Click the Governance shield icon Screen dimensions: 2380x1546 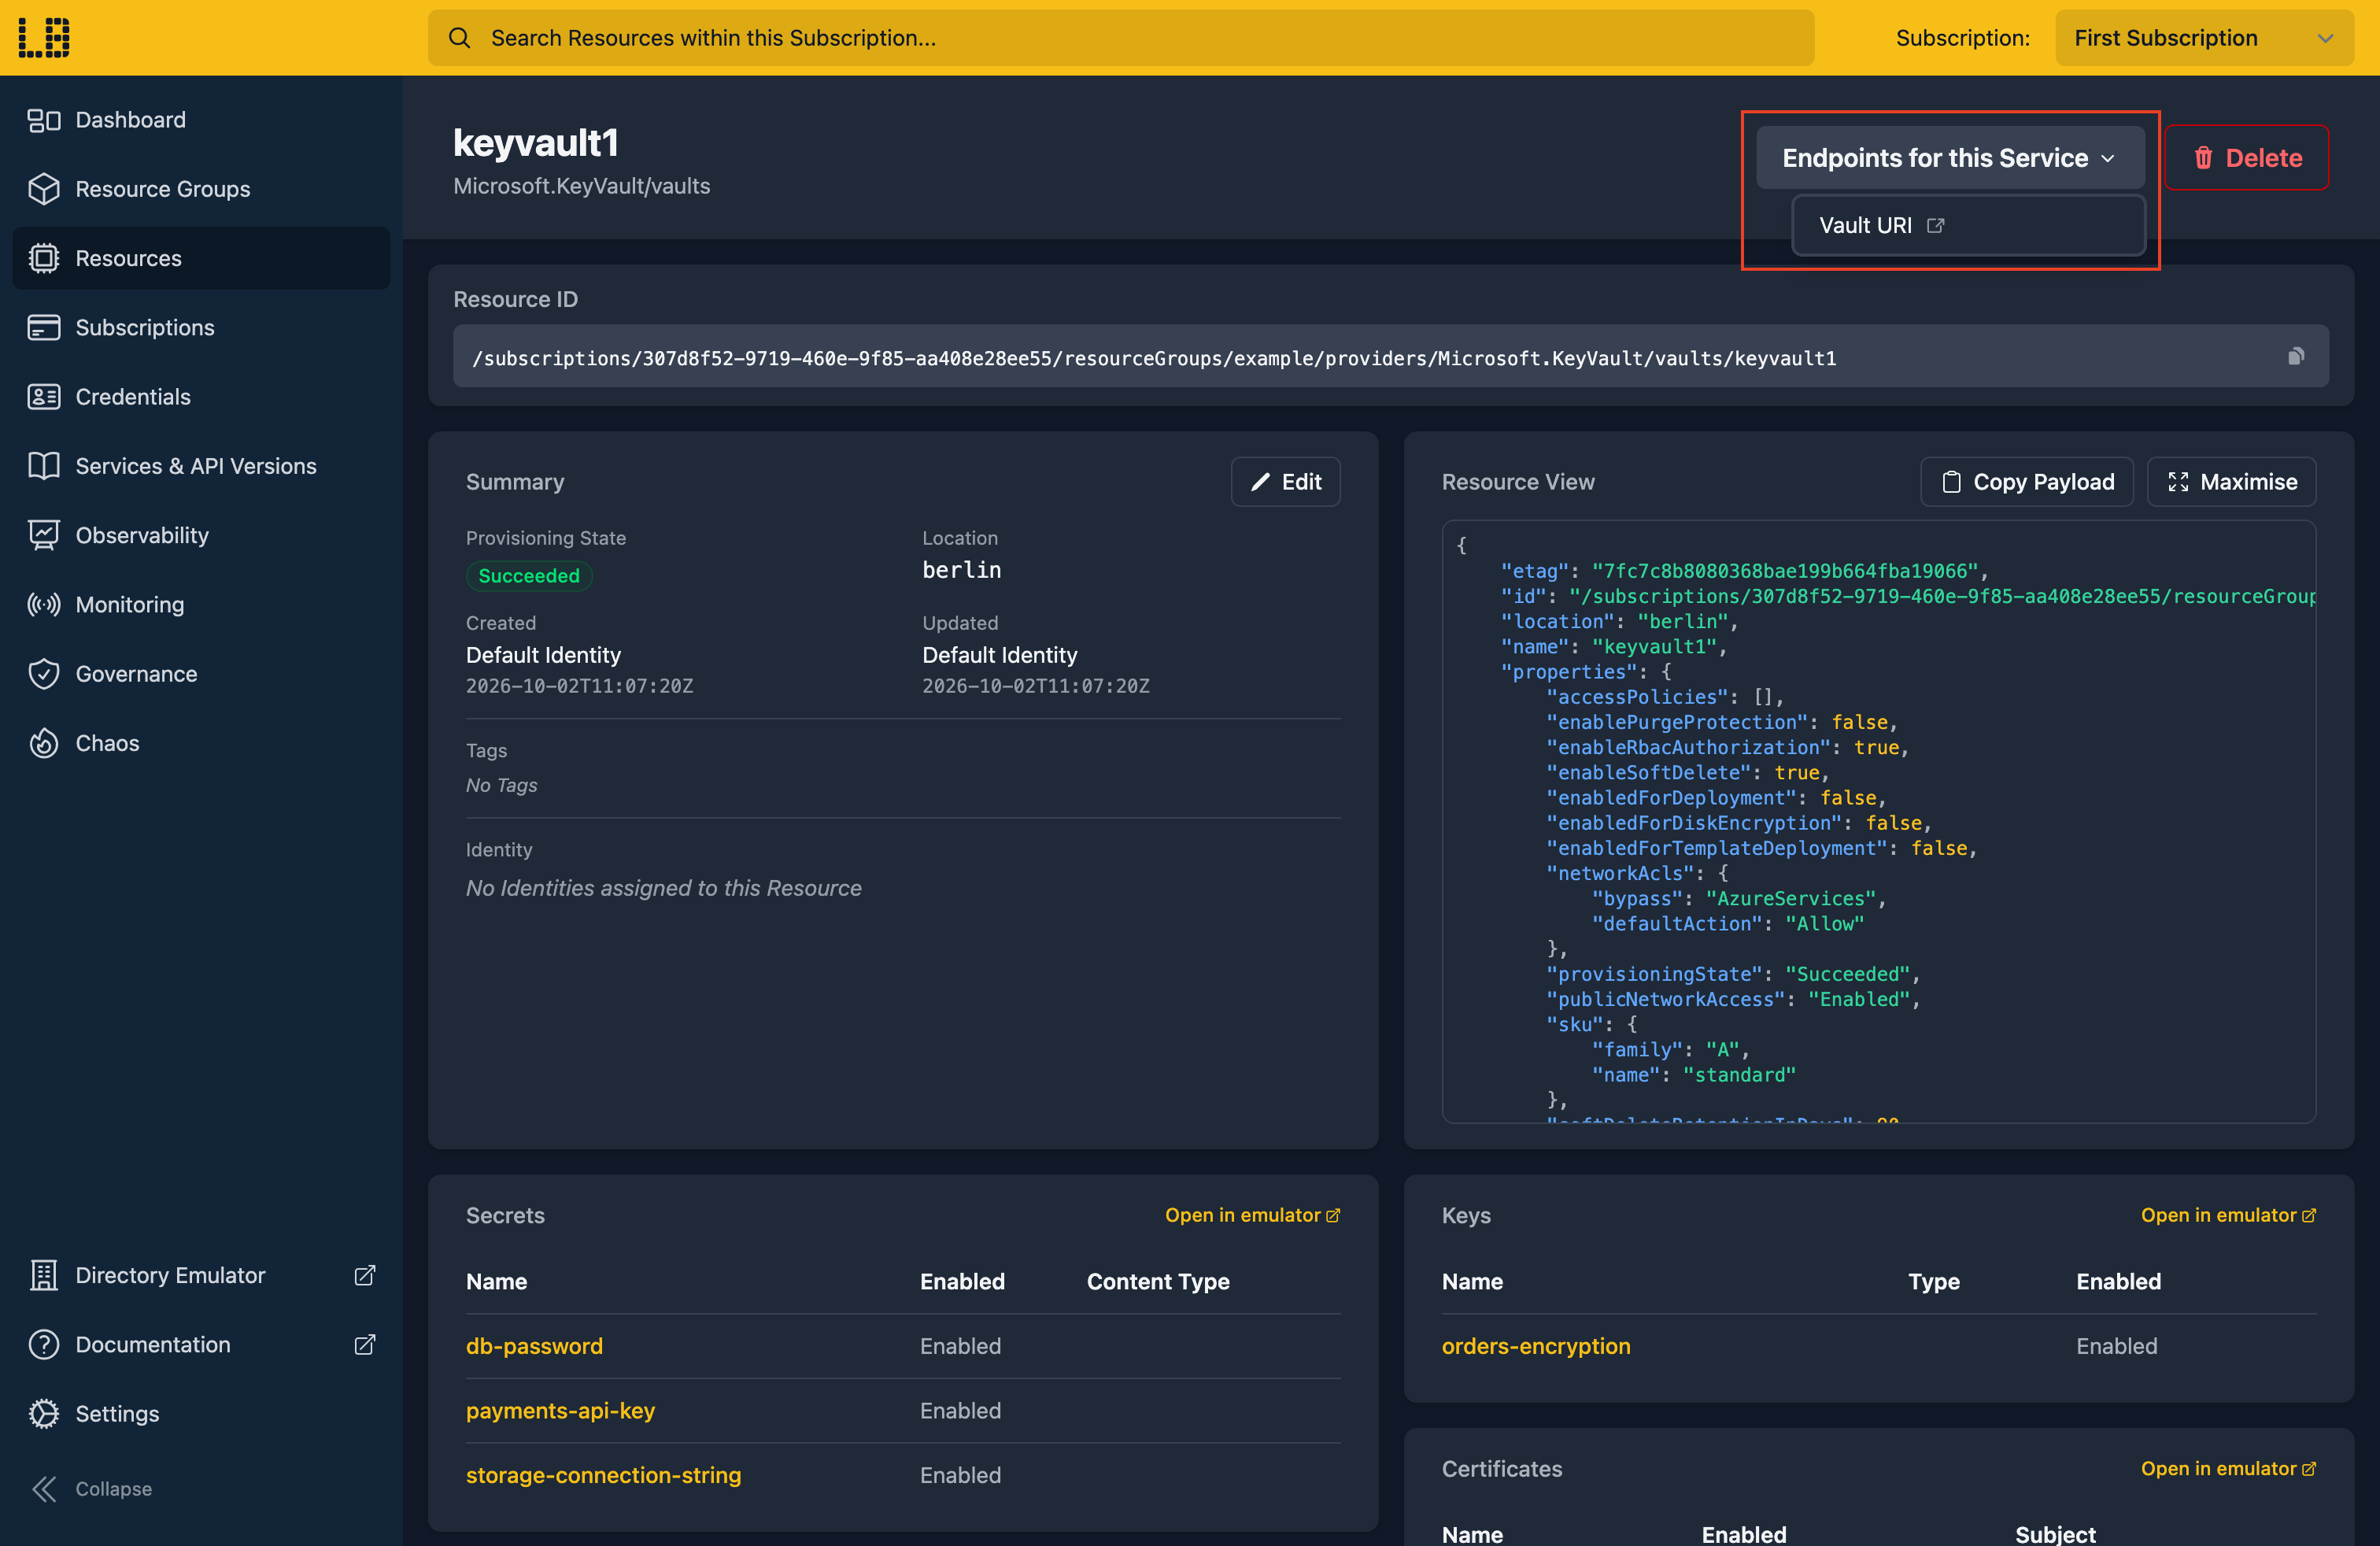click(44, 674)
